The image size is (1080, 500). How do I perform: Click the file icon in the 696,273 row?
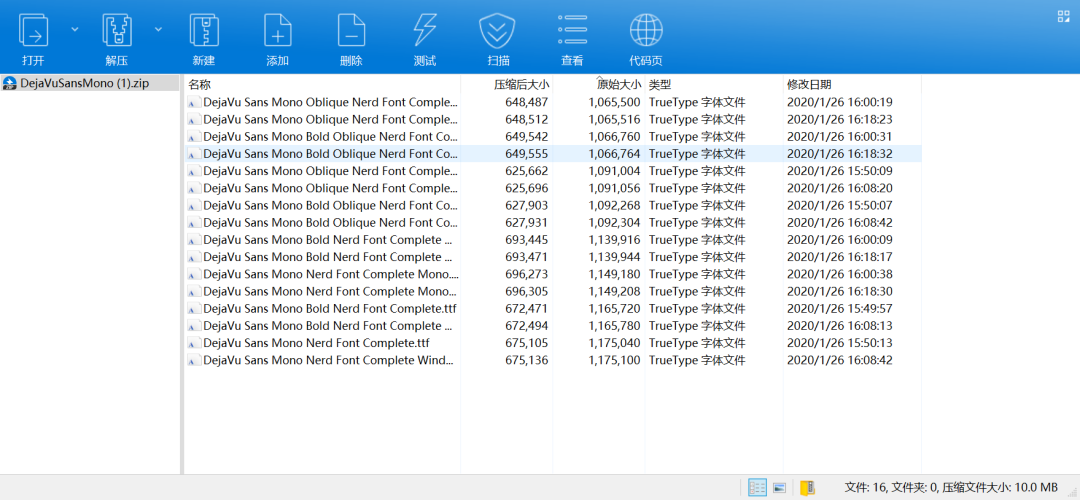(194, 275)
